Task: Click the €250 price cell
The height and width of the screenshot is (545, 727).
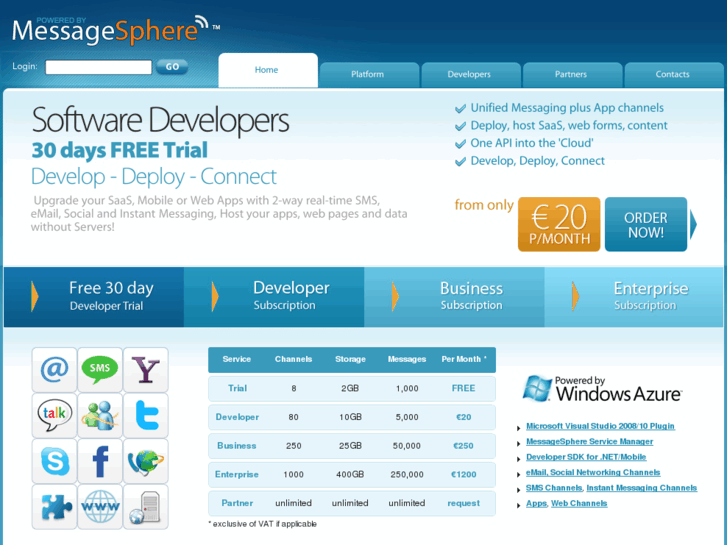Action: click(x=463, y=446)
